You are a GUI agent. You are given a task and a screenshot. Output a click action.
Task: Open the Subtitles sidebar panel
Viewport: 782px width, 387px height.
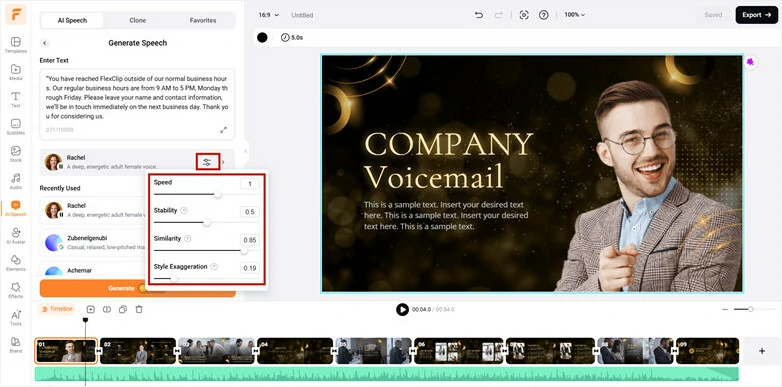[x=15, y=127]
